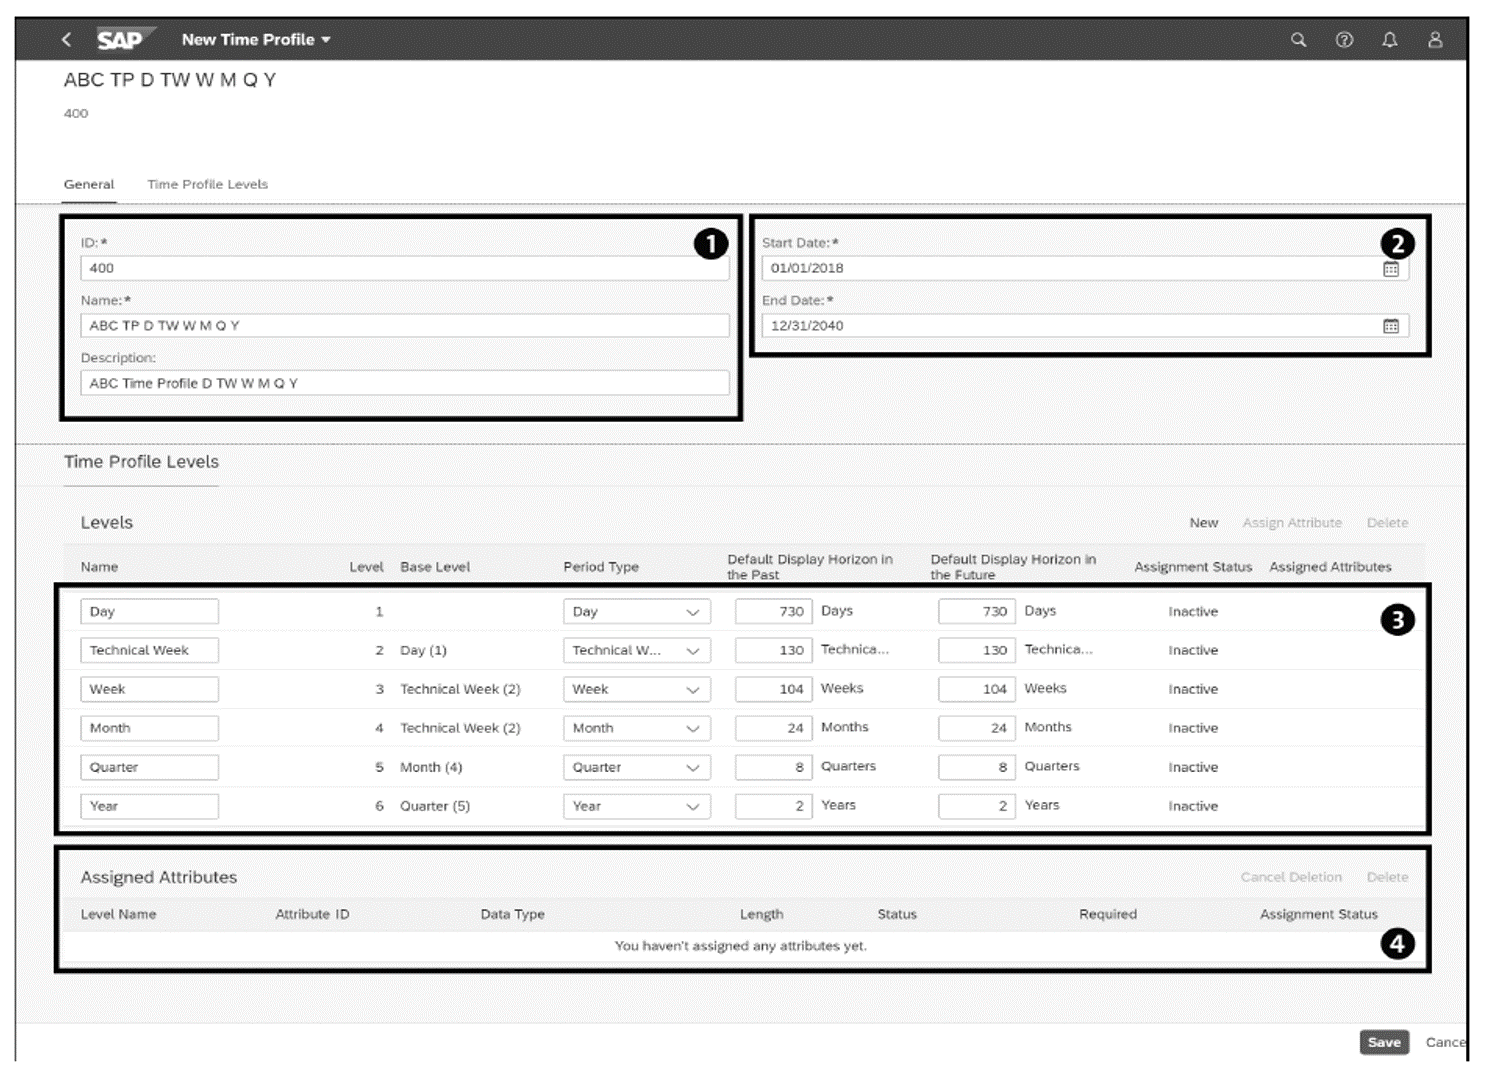
Task: Open the notifications bell
Action: click(x=1390, y=40)
